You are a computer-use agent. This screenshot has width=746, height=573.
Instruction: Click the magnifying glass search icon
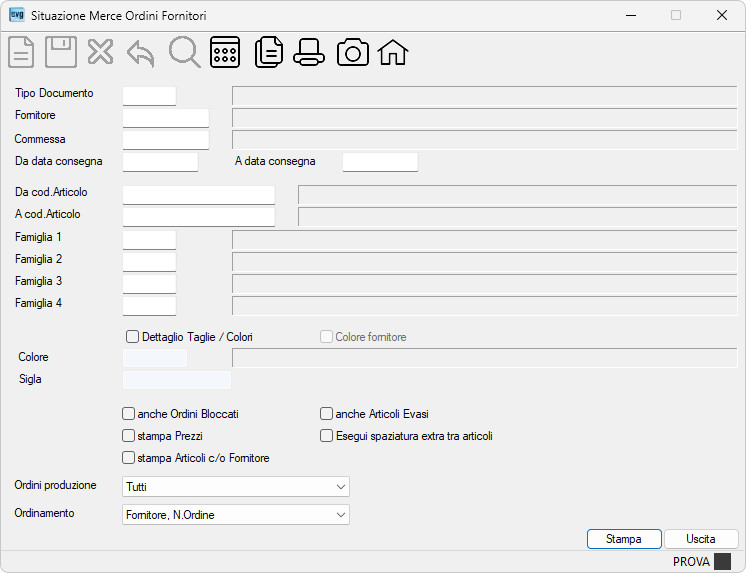pyautogui.click(x=185, y=52)
